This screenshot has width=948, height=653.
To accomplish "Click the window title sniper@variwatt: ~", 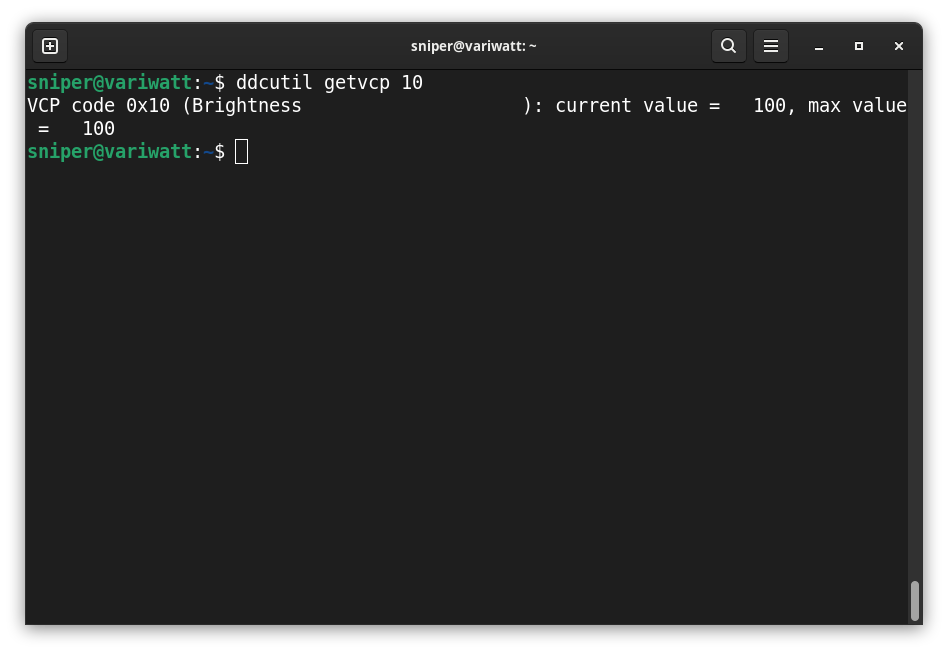I will pyautogui.click(x=474, y=46).
